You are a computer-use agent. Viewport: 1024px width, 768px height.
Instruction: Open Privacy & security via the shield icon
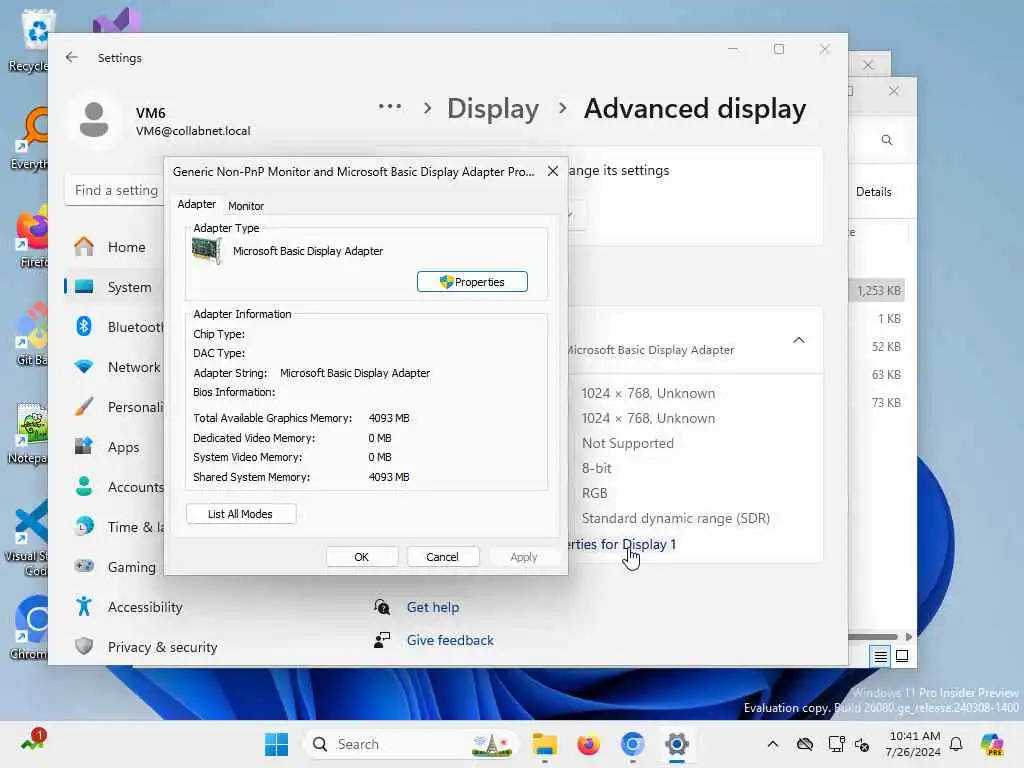coord(84,647)
